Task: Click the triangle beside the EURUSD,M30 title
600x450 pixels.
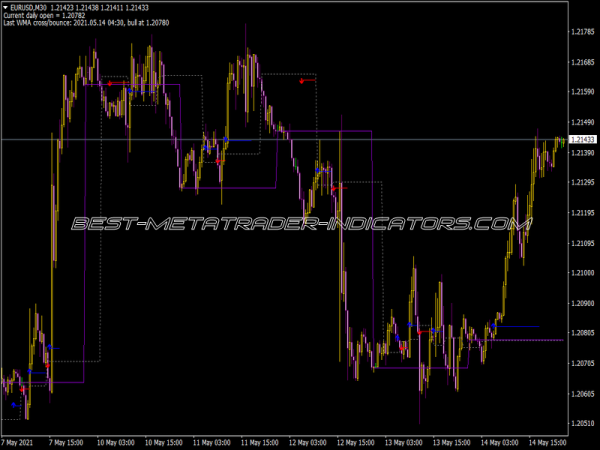Action: tap(5, 7)
